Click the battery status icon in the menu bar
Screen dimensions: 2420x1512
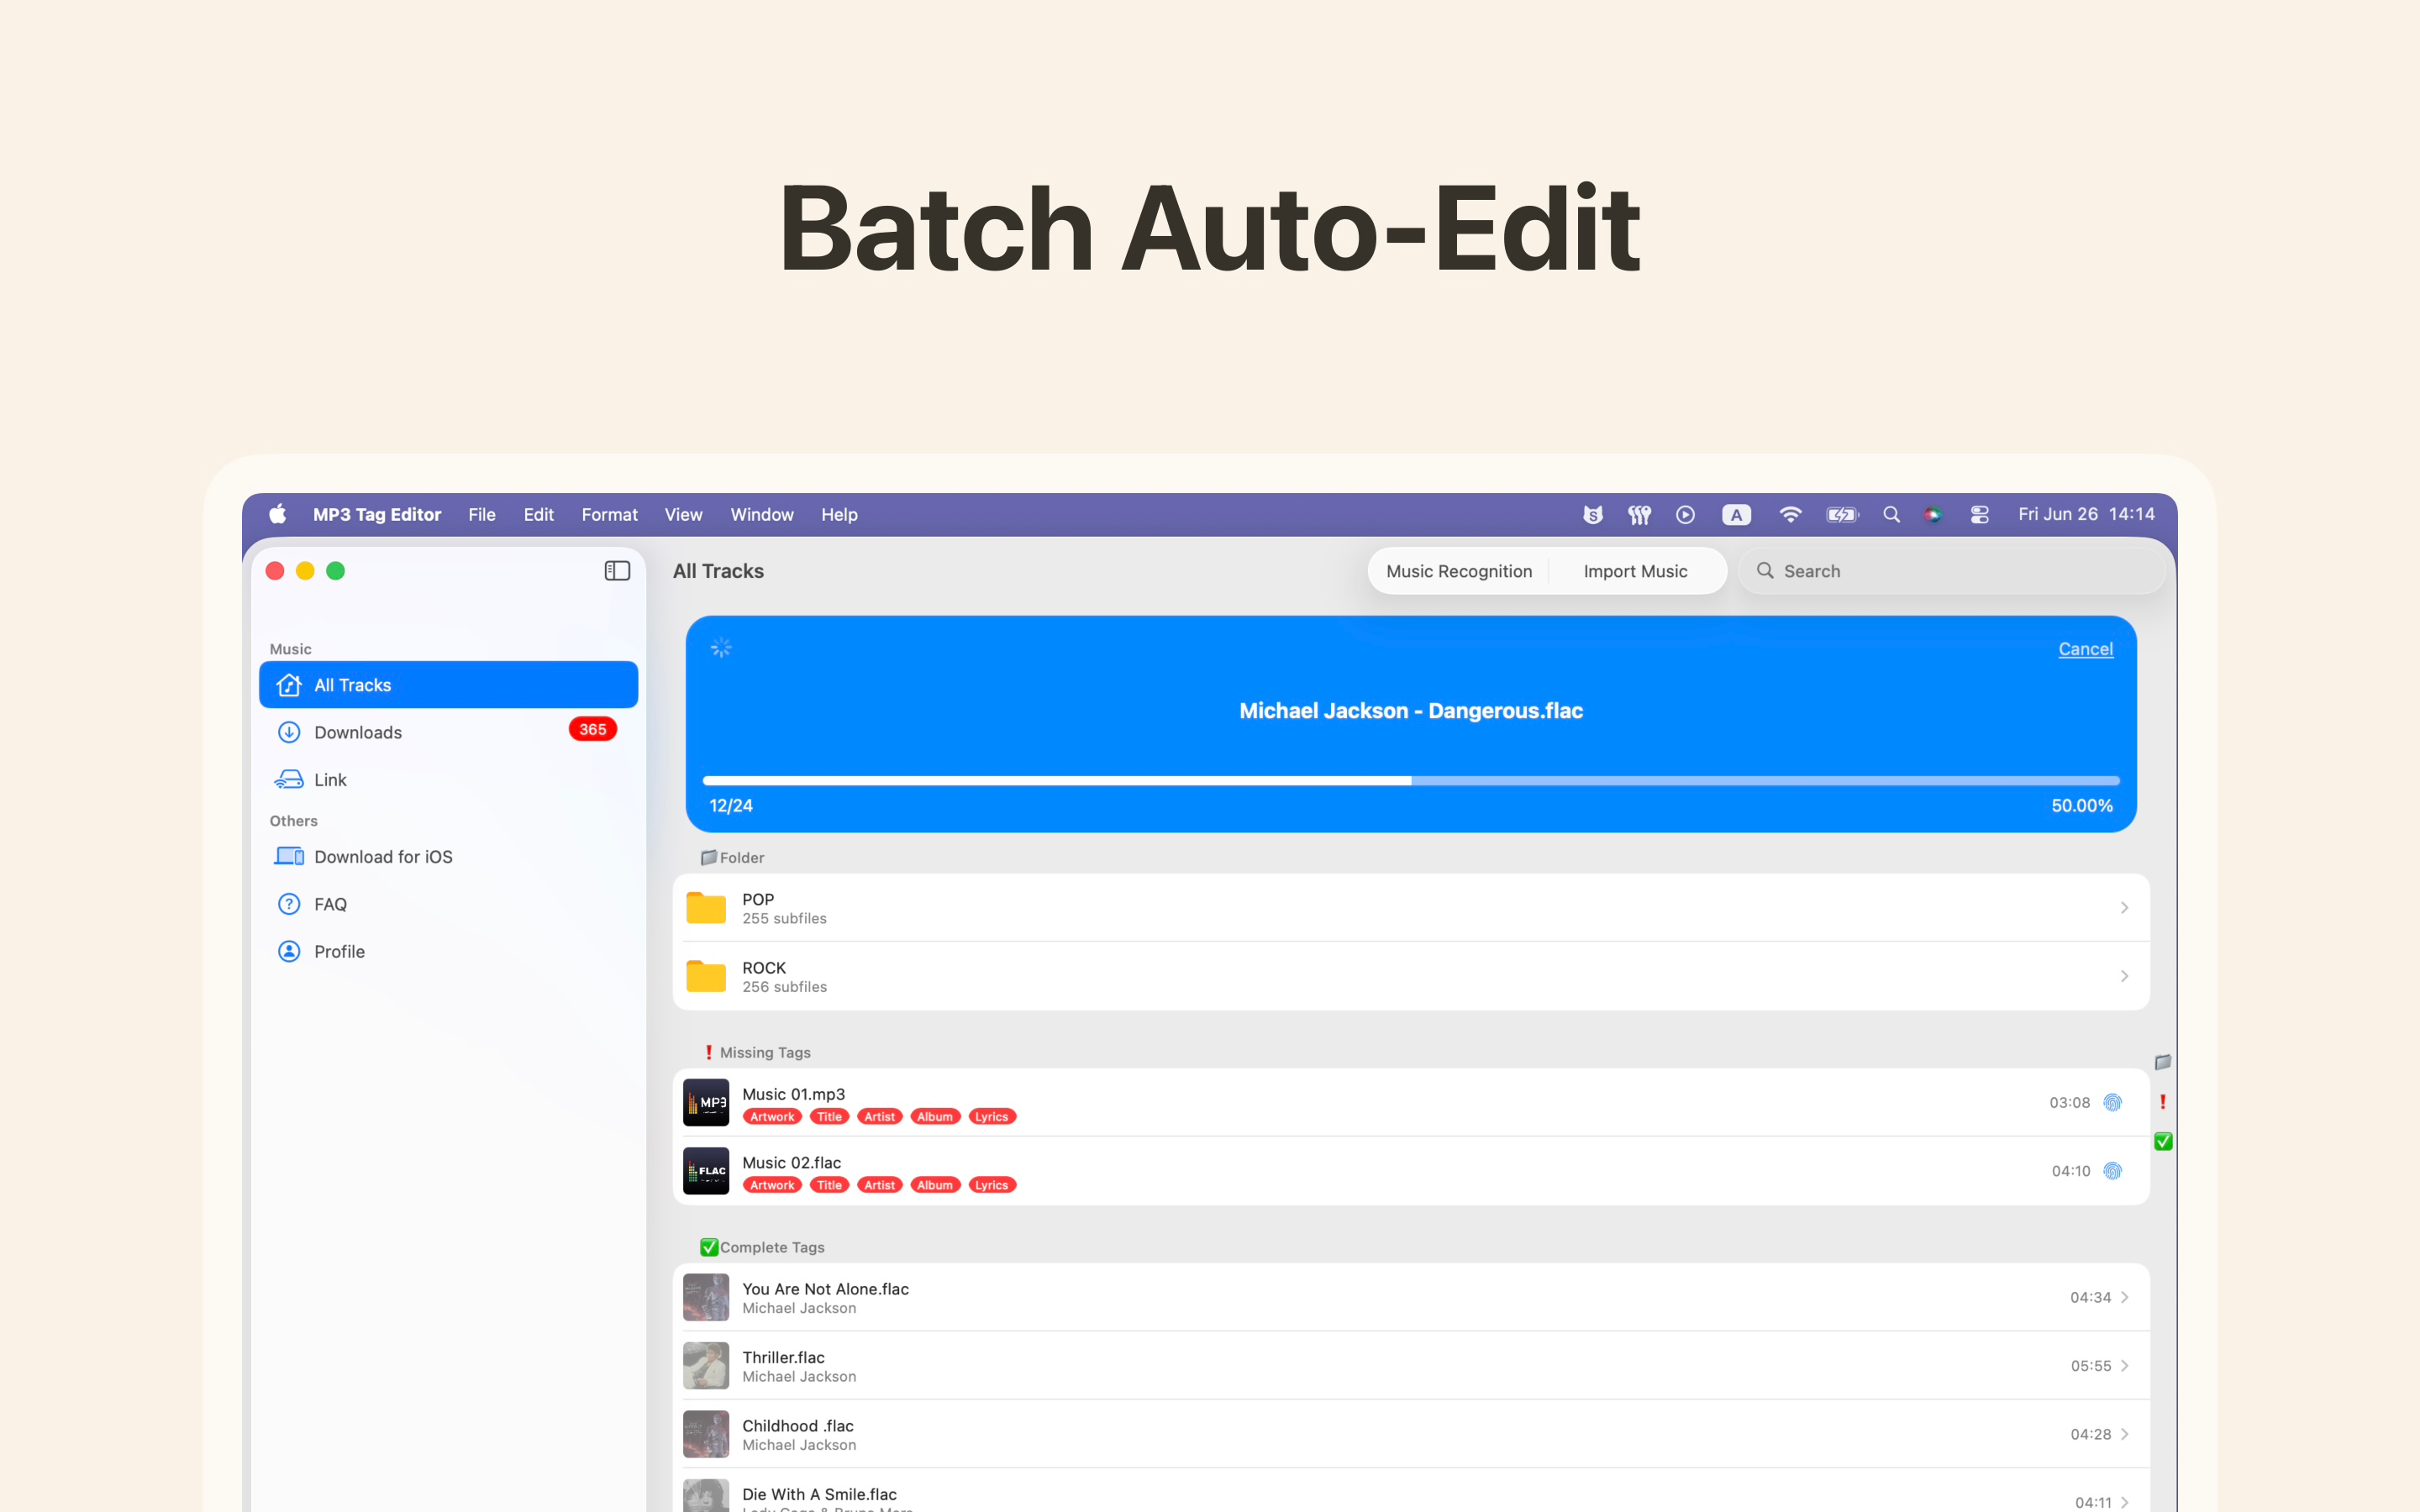1842,514
